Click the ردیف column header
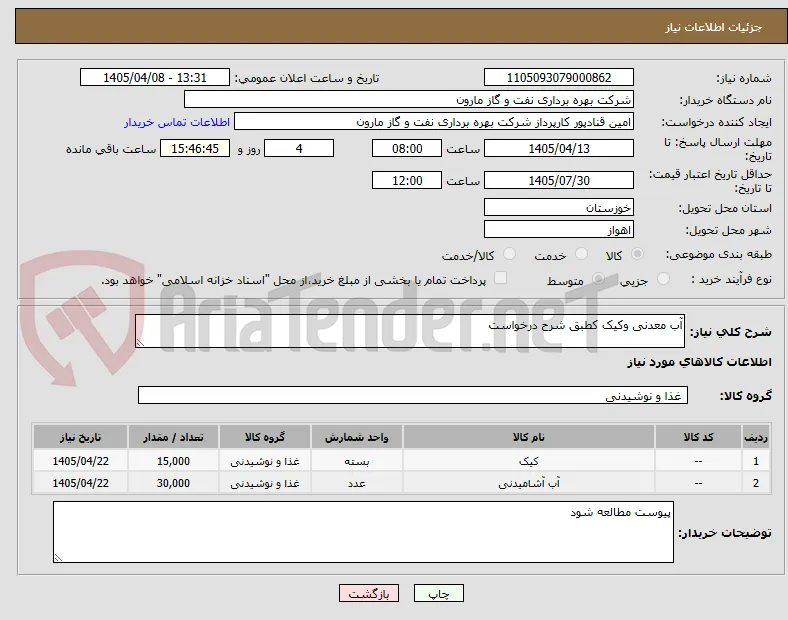 point(756,437)
